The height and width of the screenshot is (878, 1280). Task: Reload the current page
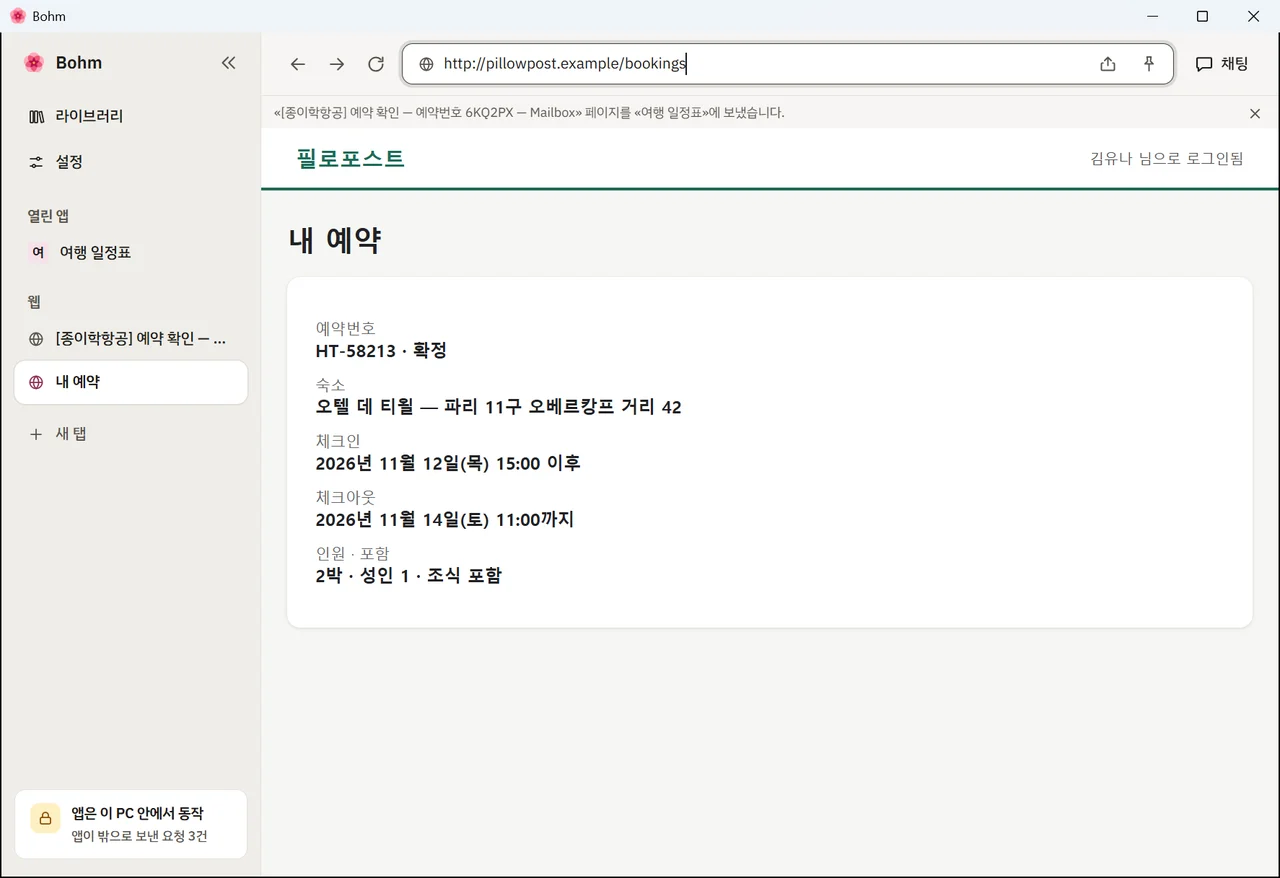pos(376,64)
